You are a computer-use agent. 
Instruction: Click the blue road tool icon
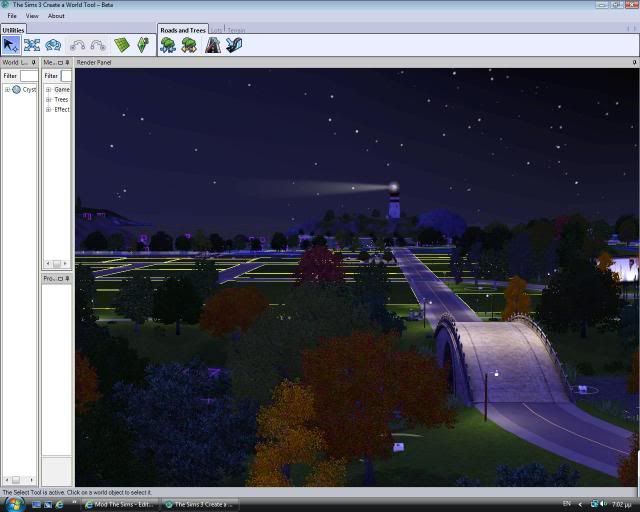click(233, 45)
